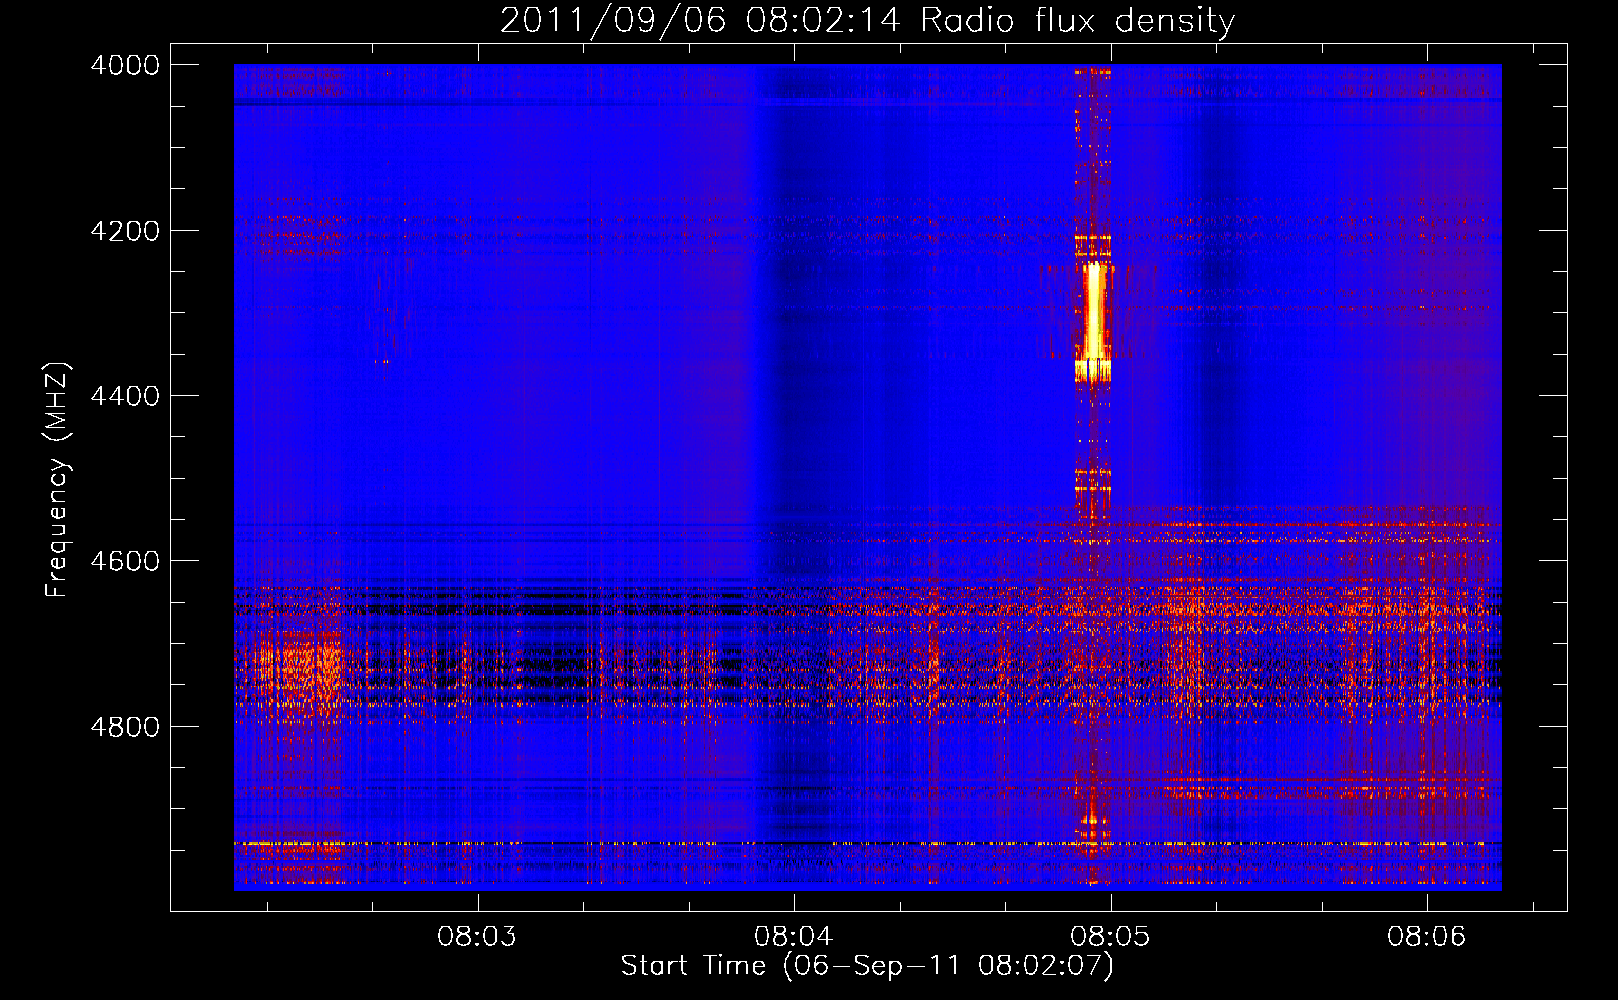
Task: Click the bright yellow burst near 4300 MHz
Action: [x=1094, y=312]
